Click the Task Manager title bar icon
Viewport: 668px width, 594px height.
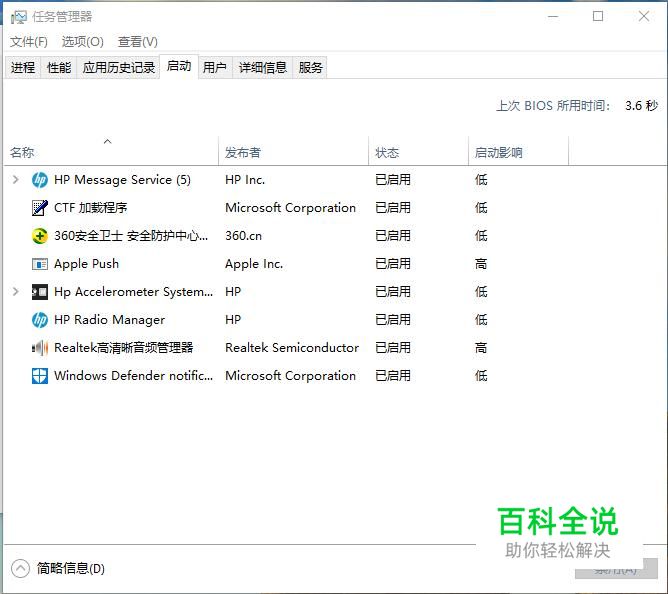pos(18,17)
